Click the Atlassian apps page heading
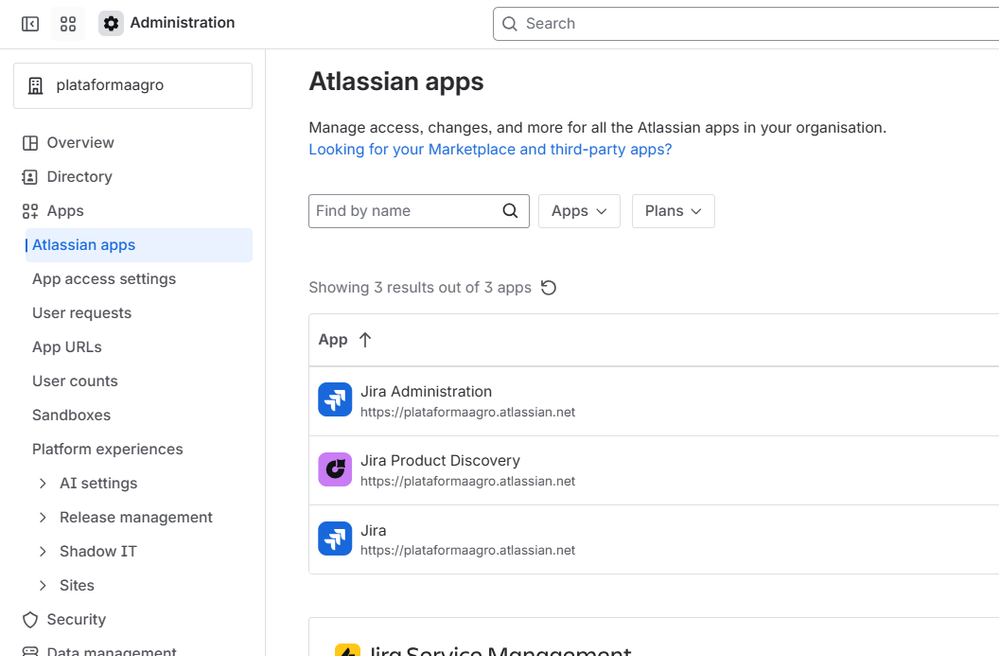Viewport: 999px width, 656px height. click(x=396, y=82)
